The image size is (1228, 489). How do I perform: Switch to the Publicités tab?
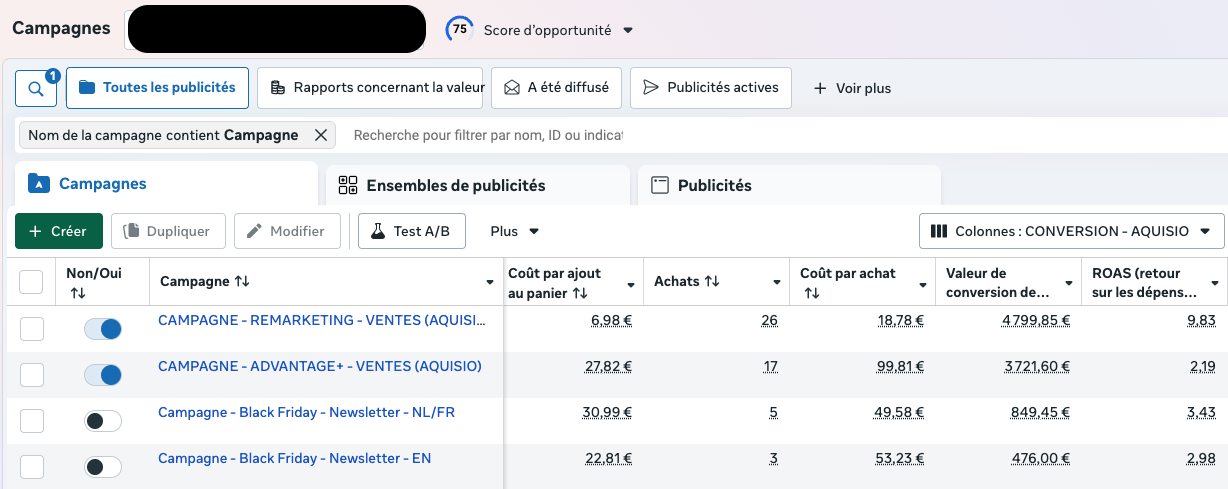coord(713,185)
